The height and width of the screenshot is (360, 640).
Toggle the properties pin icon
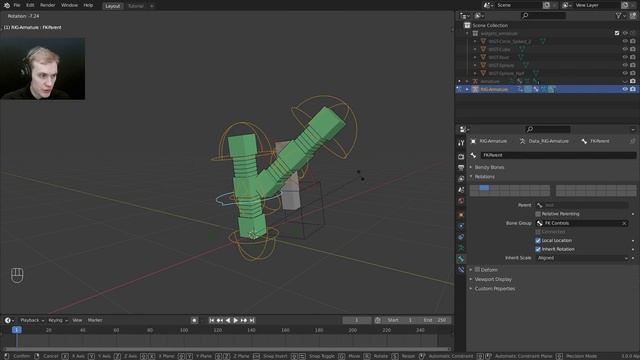click(x=632, y=141)
